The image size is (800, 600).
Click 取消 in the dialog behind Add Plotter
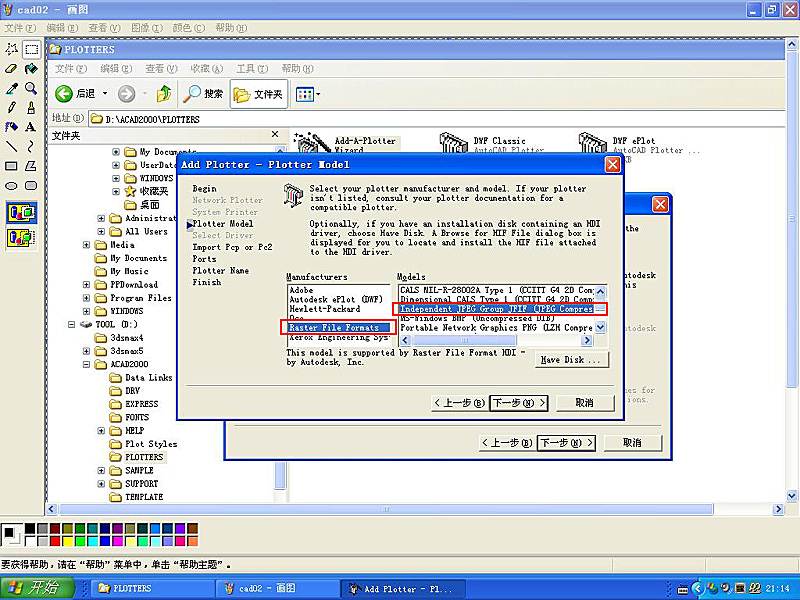(x=633, y=442)
